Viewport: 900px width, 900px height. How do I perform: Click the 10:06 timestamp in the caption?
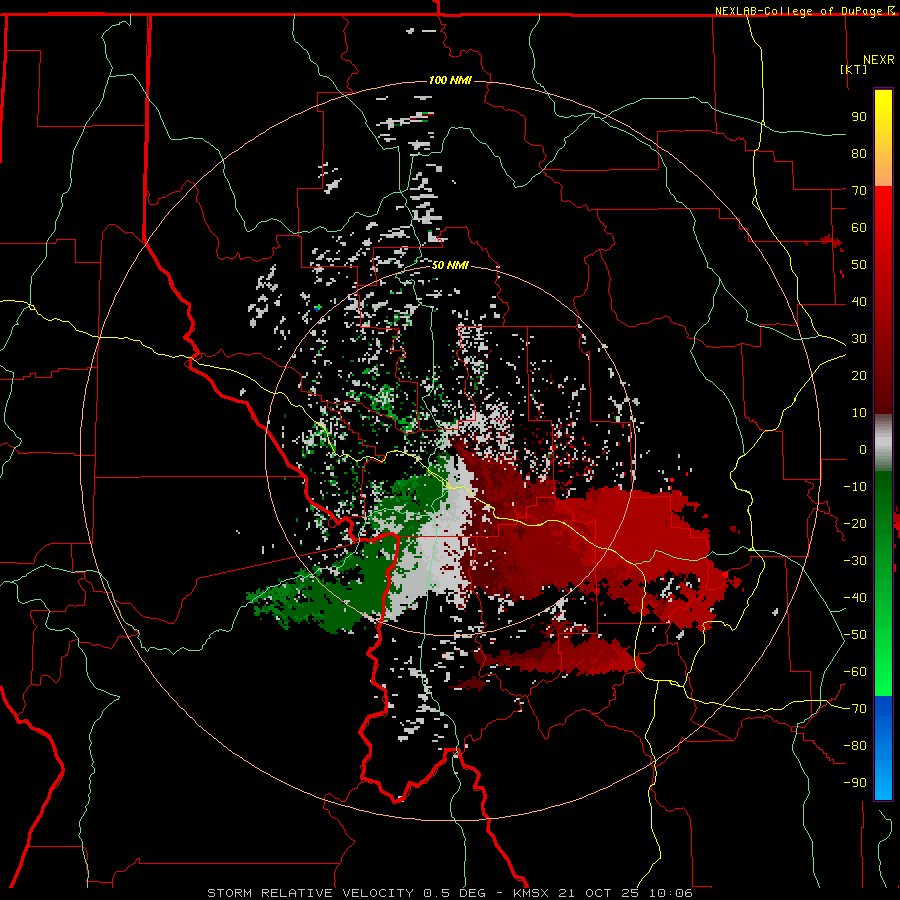pyautogui.click(x=670, y=893)
